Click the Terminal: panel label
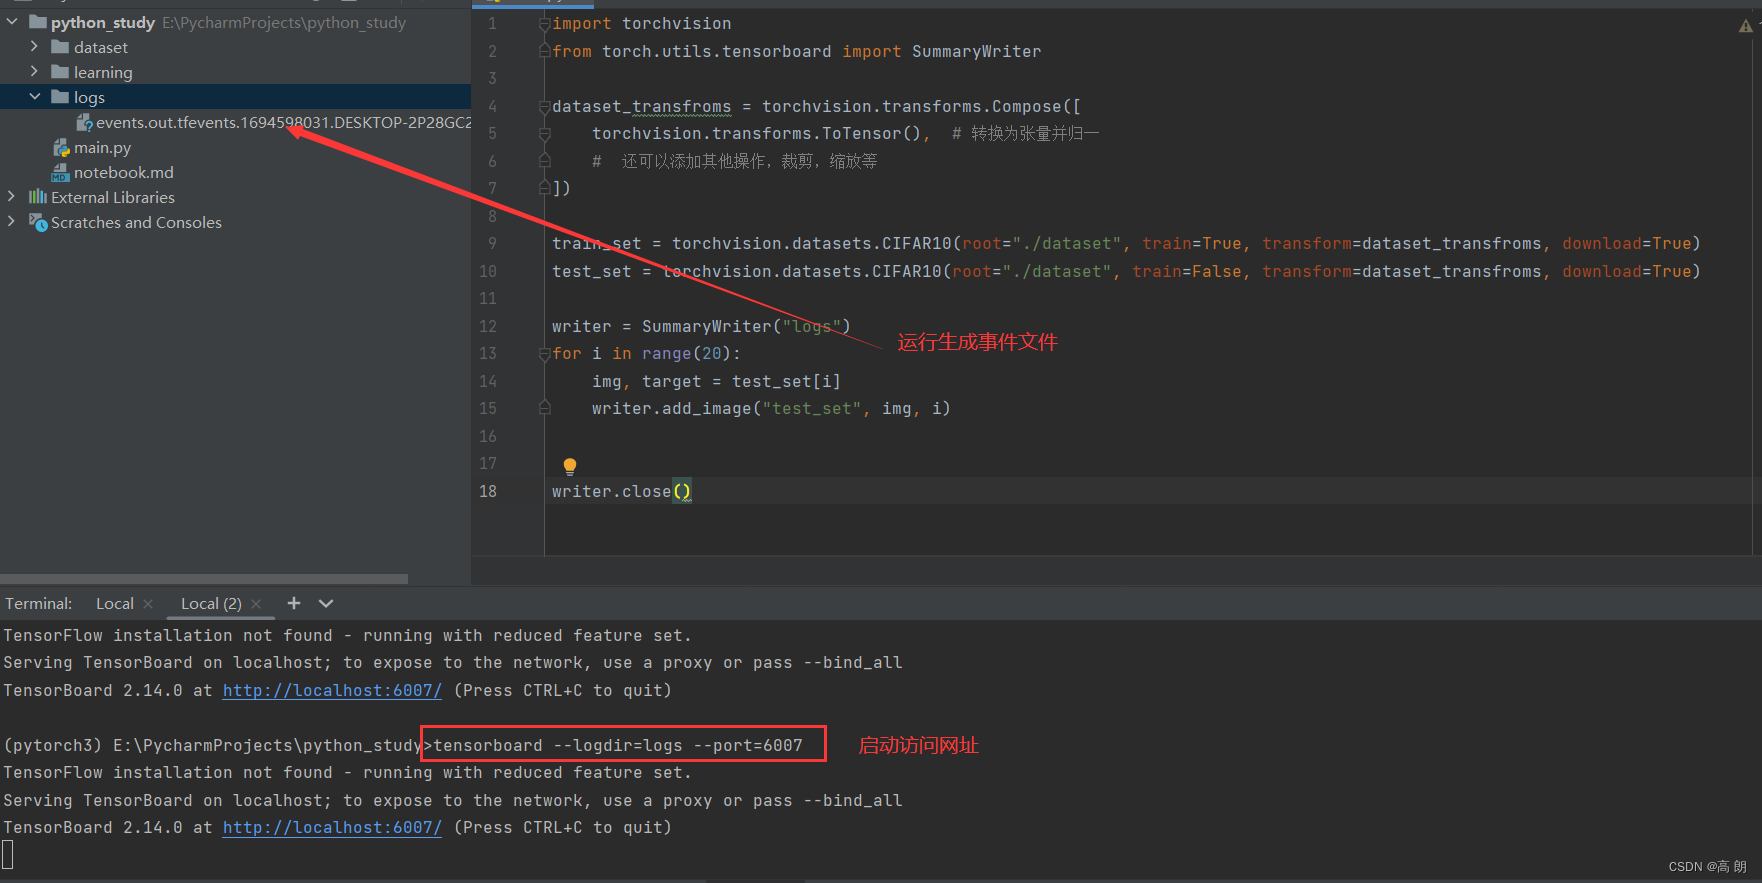Viewport: 1762px width, 883px height. click(x=39, y=603)
